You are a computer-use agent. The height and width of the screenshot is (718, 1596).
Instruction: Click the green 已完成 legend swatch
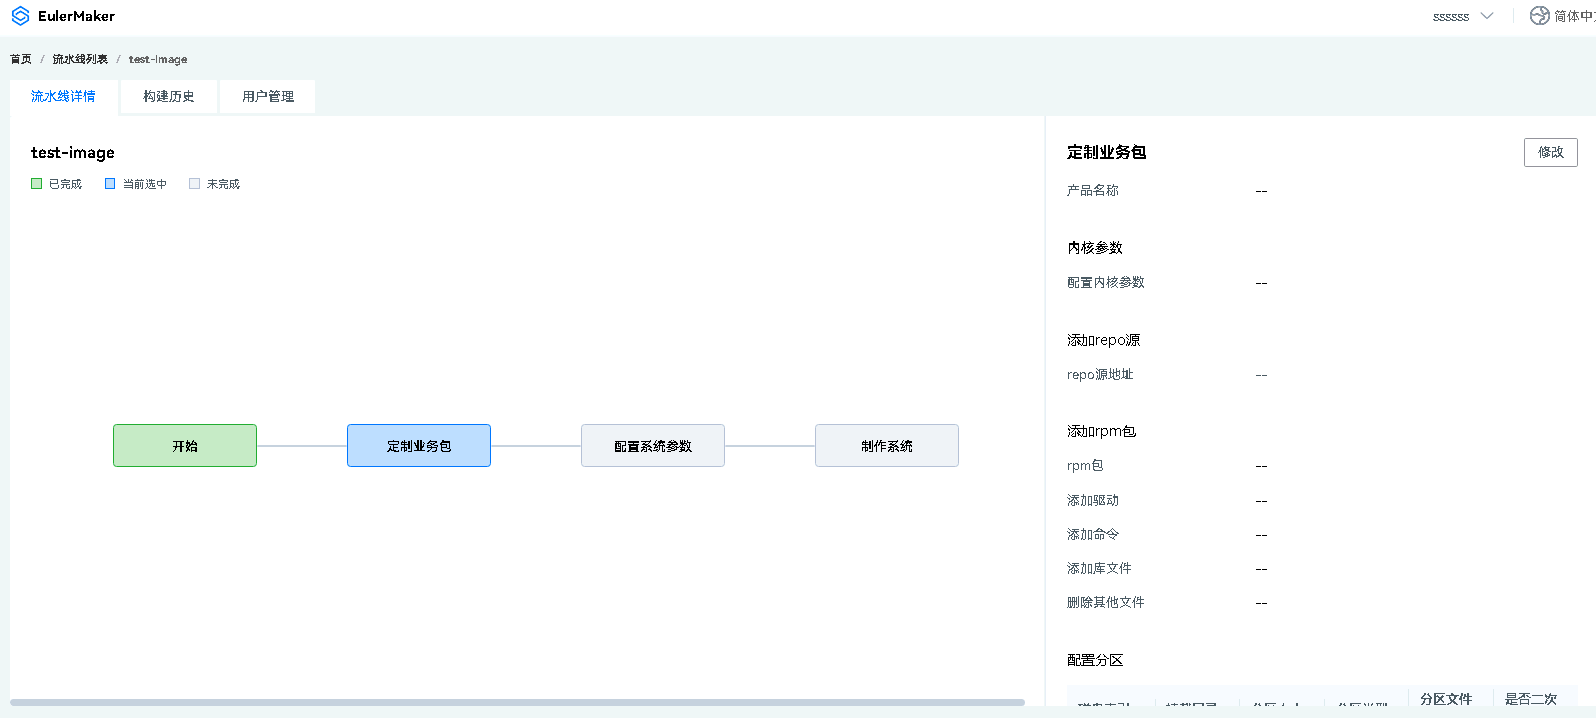click(37, 184)
